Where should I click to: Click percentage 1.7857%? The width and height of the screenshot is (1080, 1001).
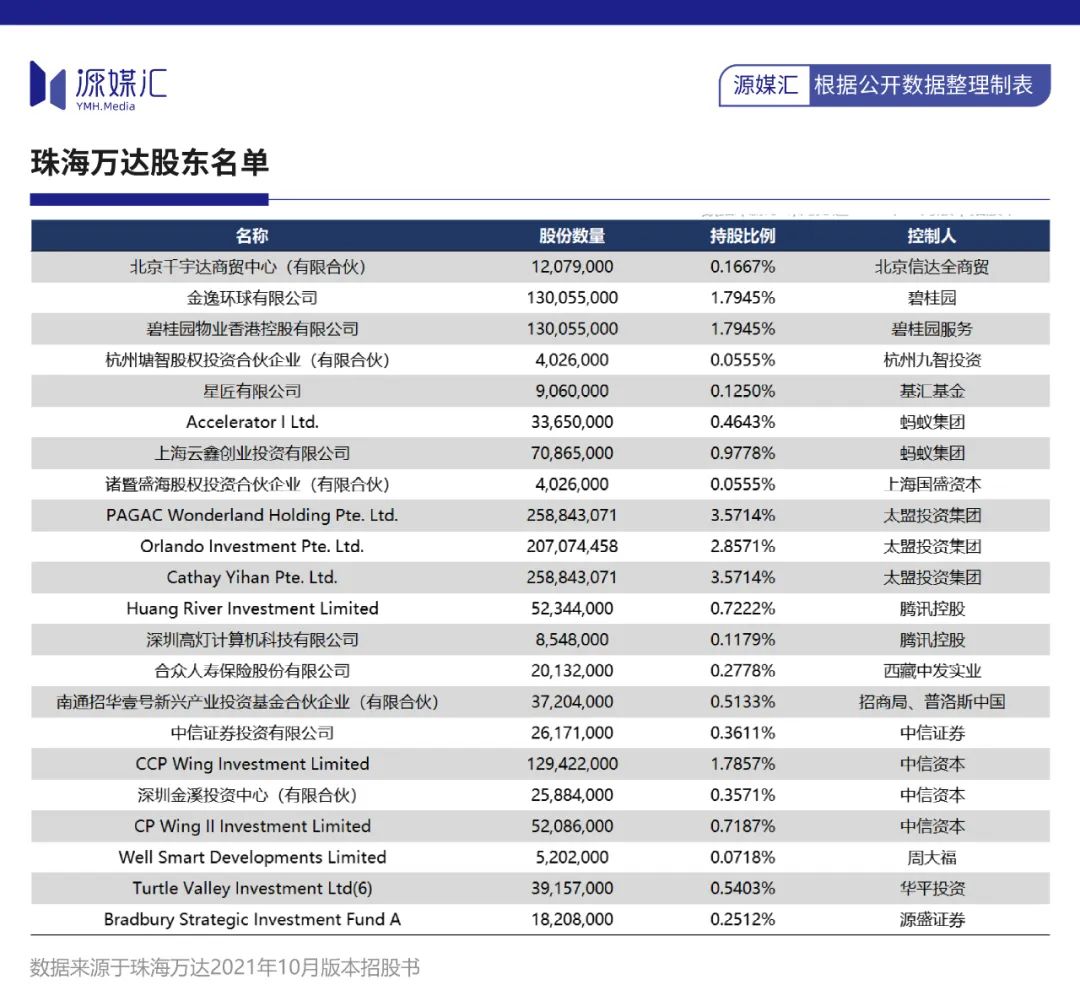742,764
